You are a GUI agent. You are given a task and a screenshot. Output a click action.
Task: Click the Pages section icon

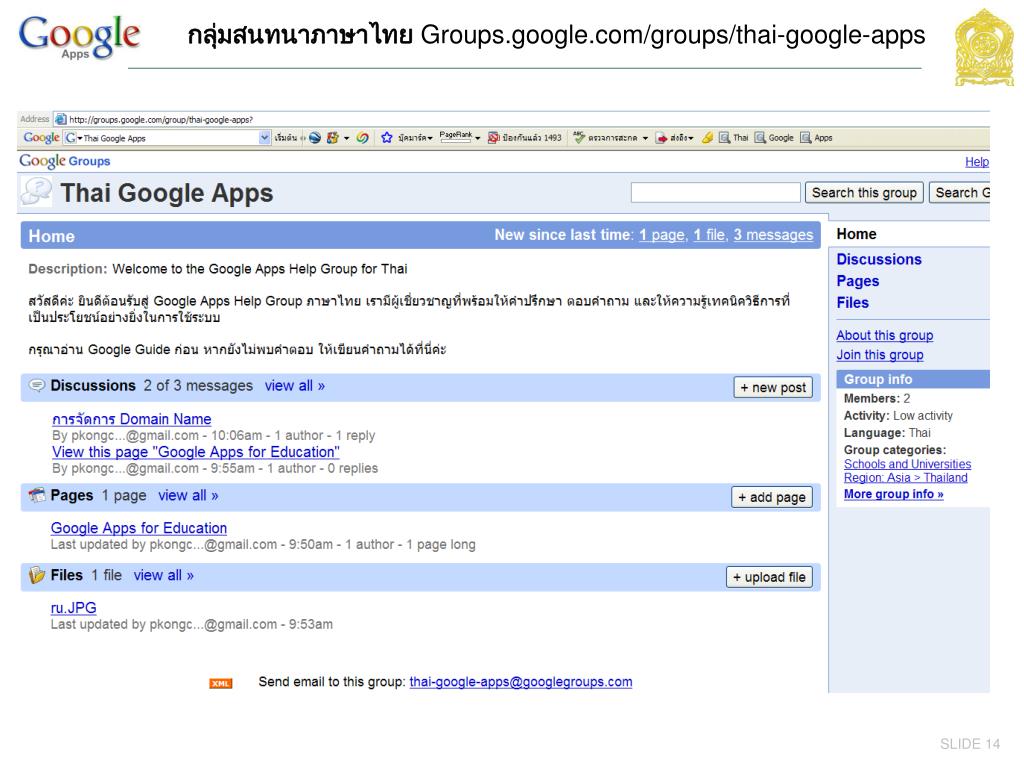point(37,496)
